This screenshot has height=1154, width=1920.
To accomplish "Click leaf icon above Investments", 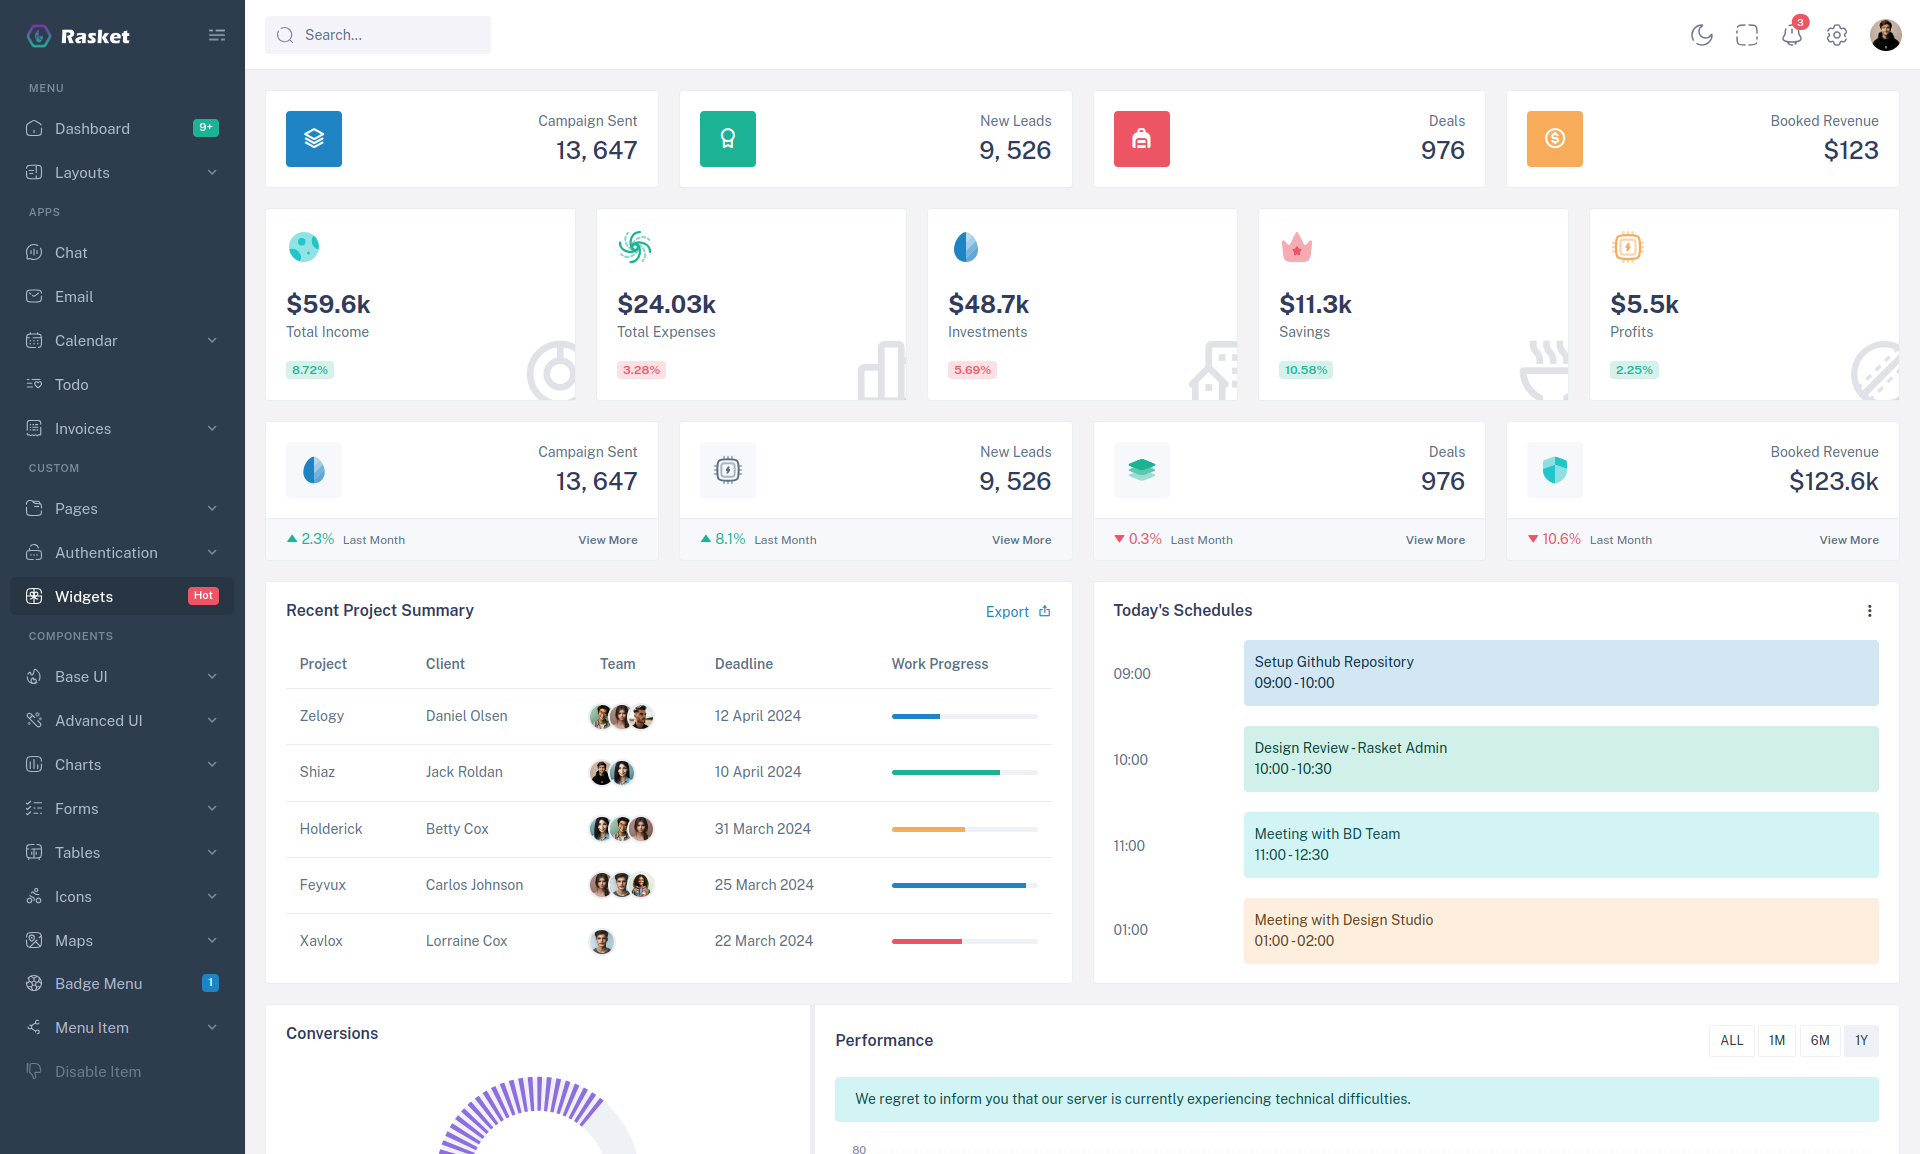I will coord(966,246).
